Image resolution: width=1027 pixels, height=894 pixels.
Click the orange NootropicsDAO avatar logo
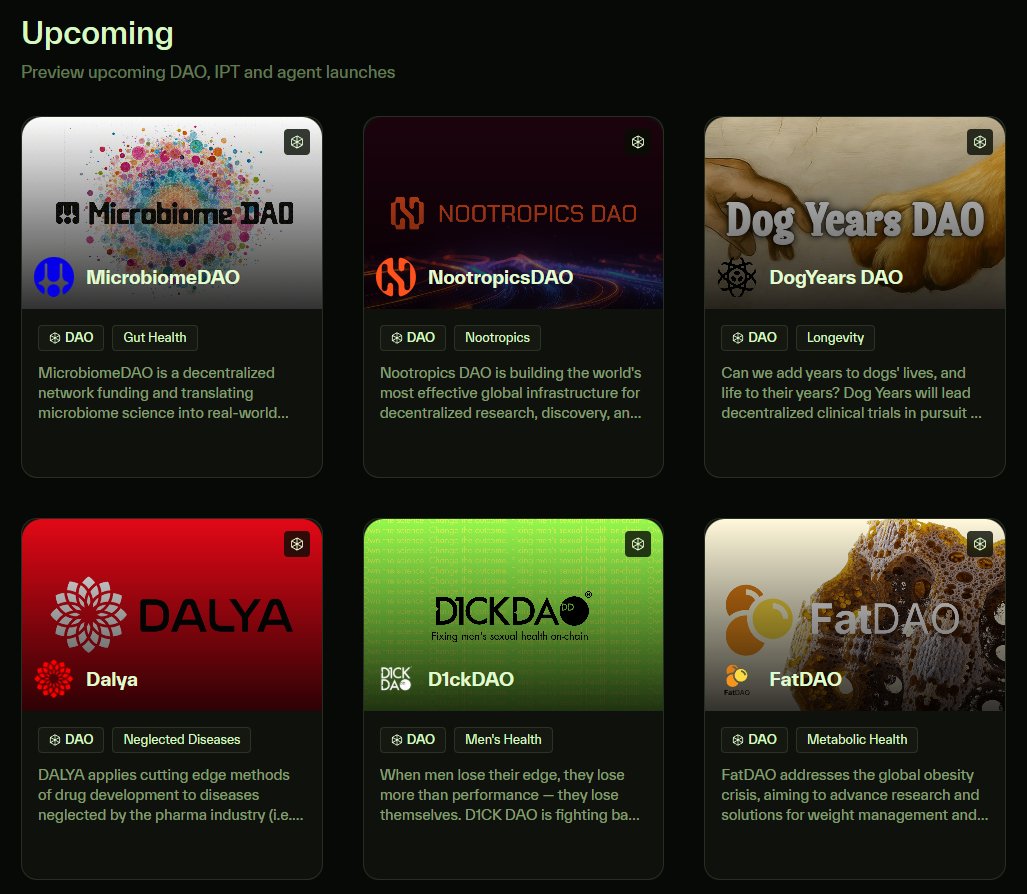coord(396,277)
